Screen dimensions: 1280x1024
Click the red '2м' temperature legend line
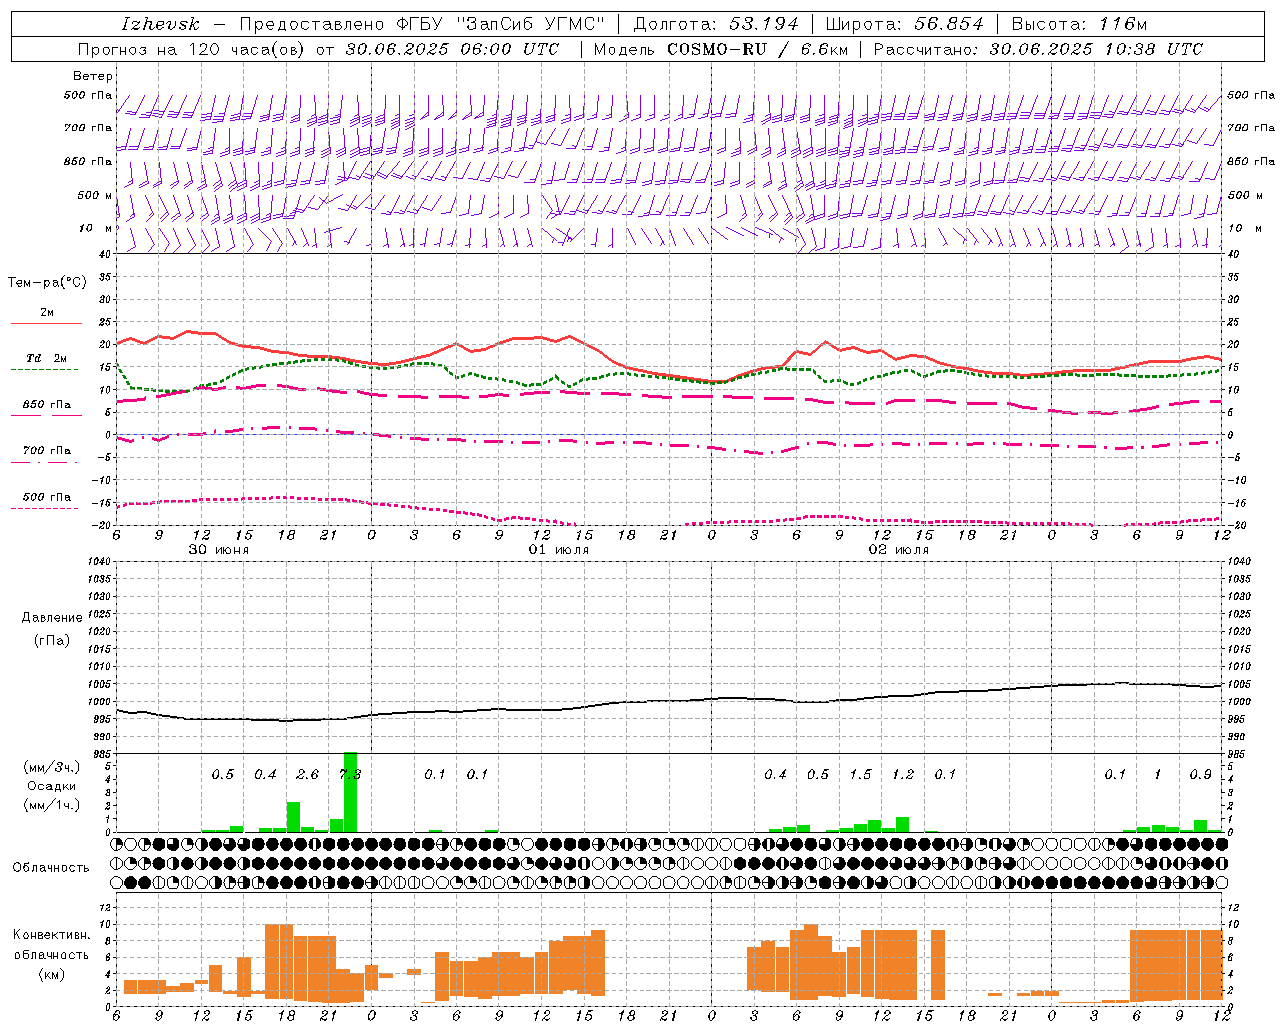tap(46, 323)
